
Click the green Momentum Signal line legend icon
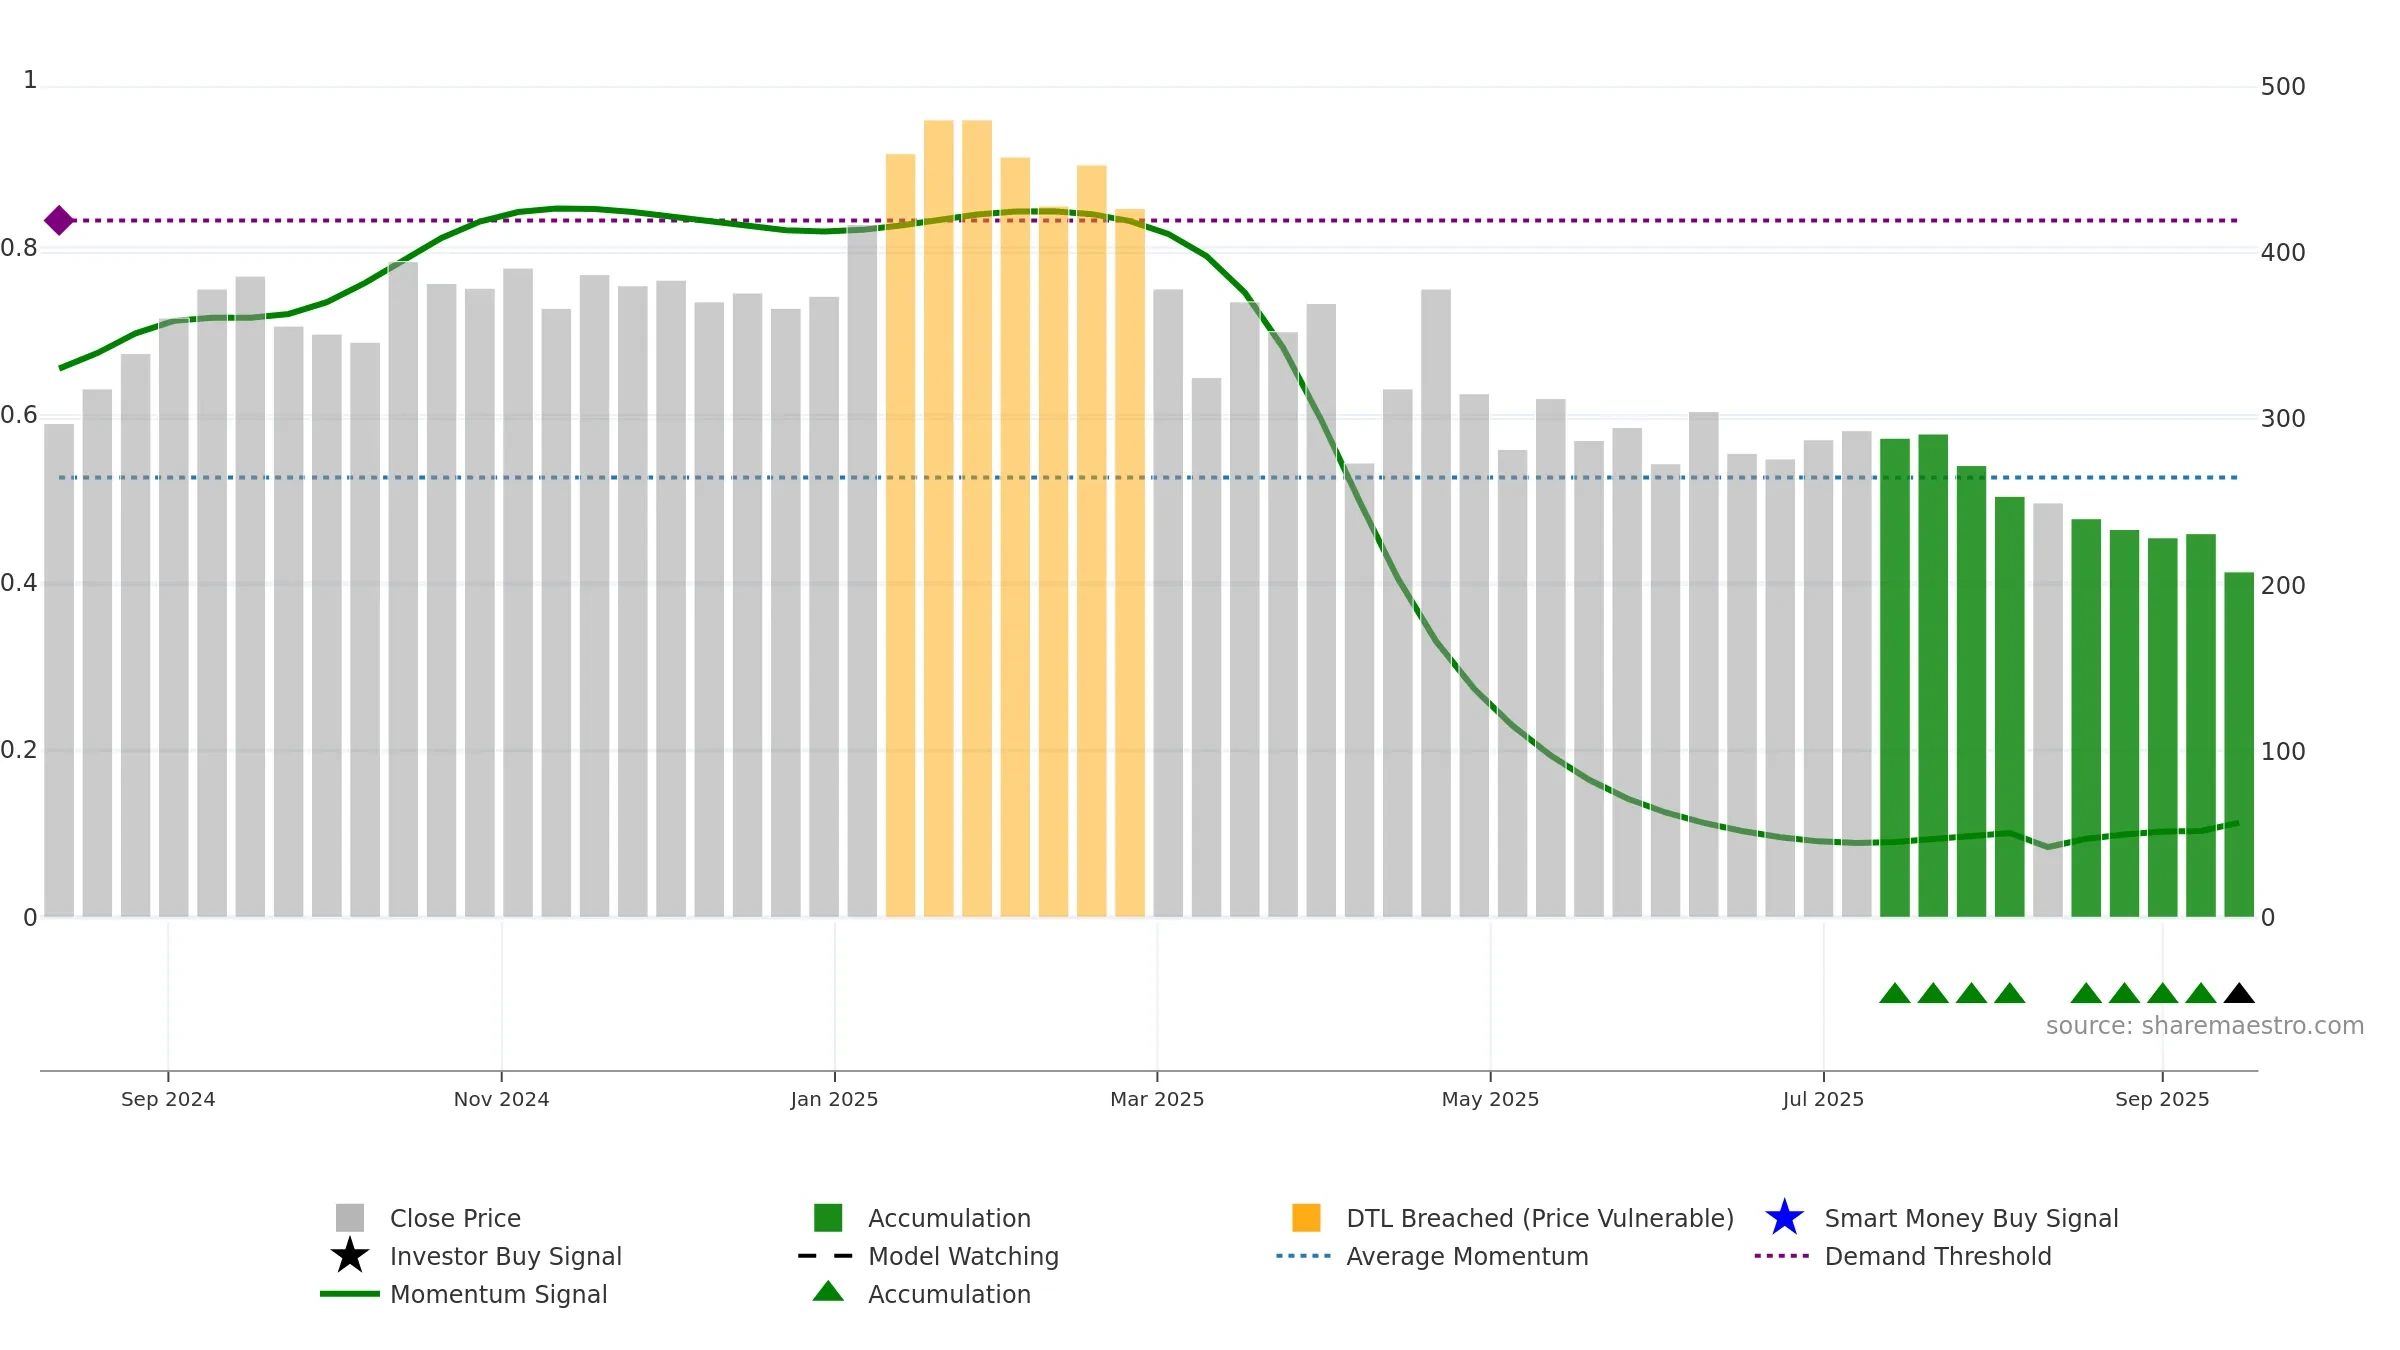click(x=349, y=1294)
